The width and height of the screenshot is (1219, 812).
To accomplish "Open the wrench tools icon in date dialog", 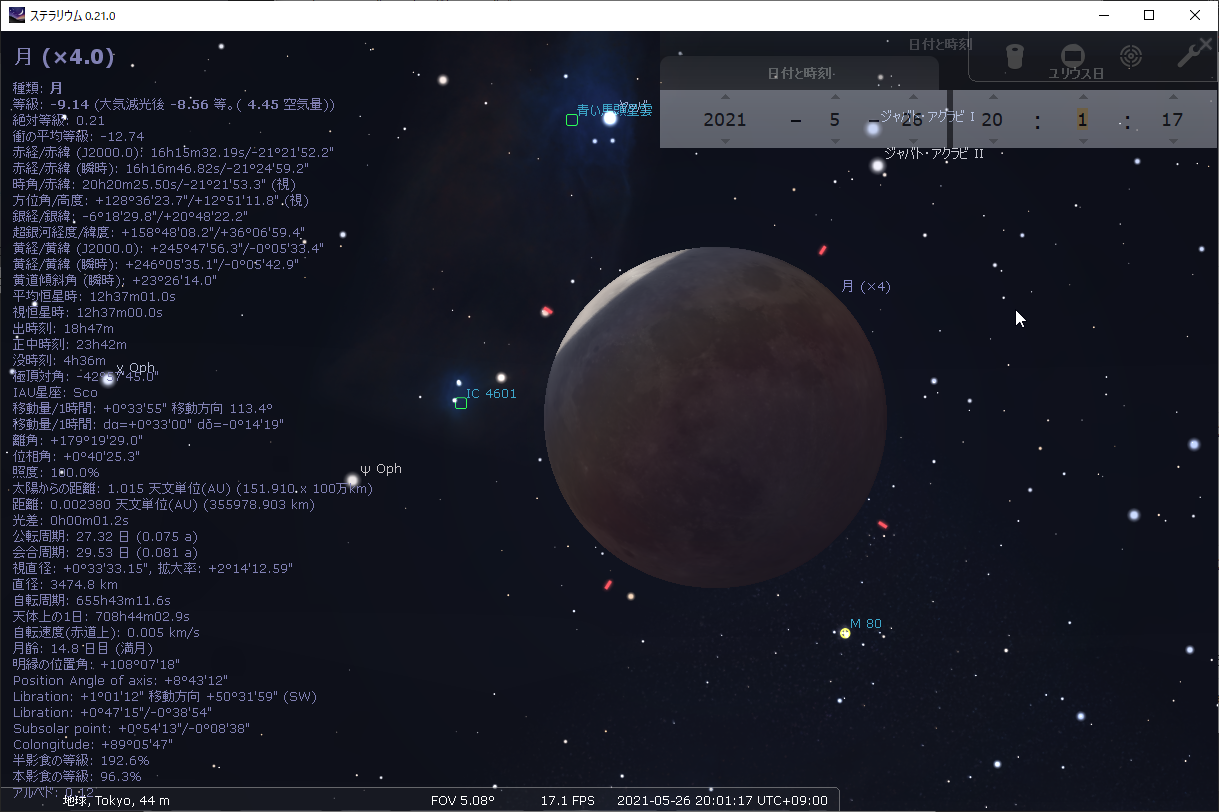I will 1192,57.
